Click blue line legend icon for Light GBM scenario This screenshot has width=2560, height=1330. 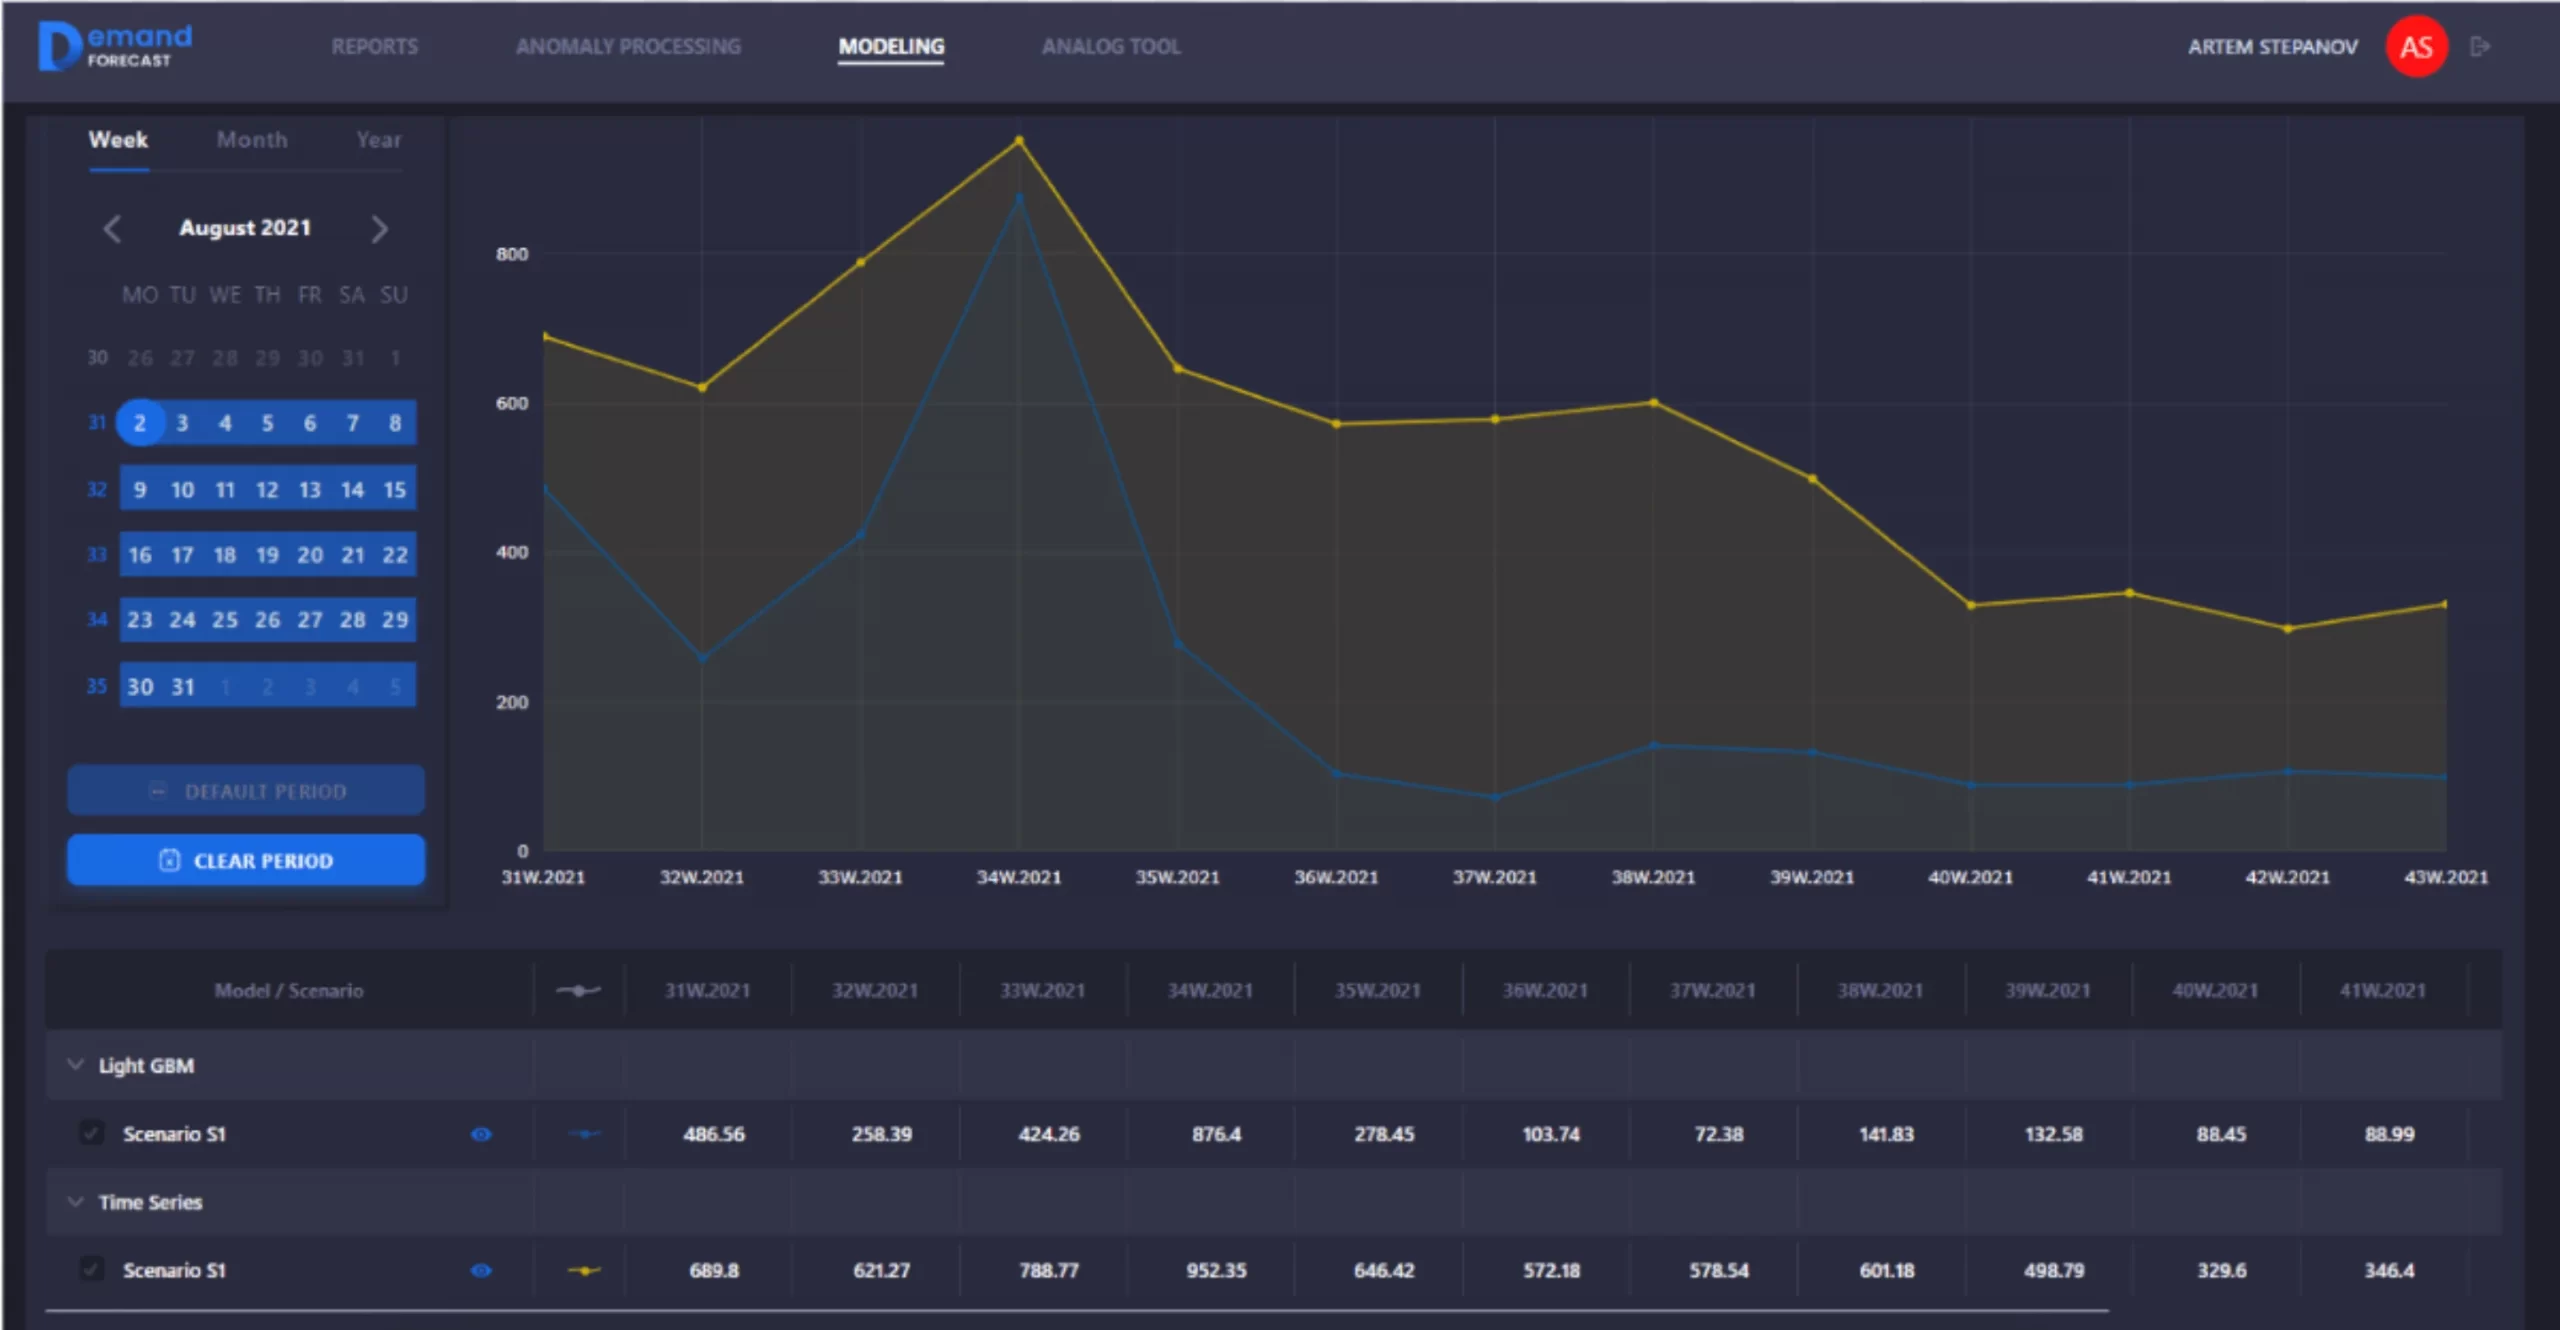pos(584,1134)
